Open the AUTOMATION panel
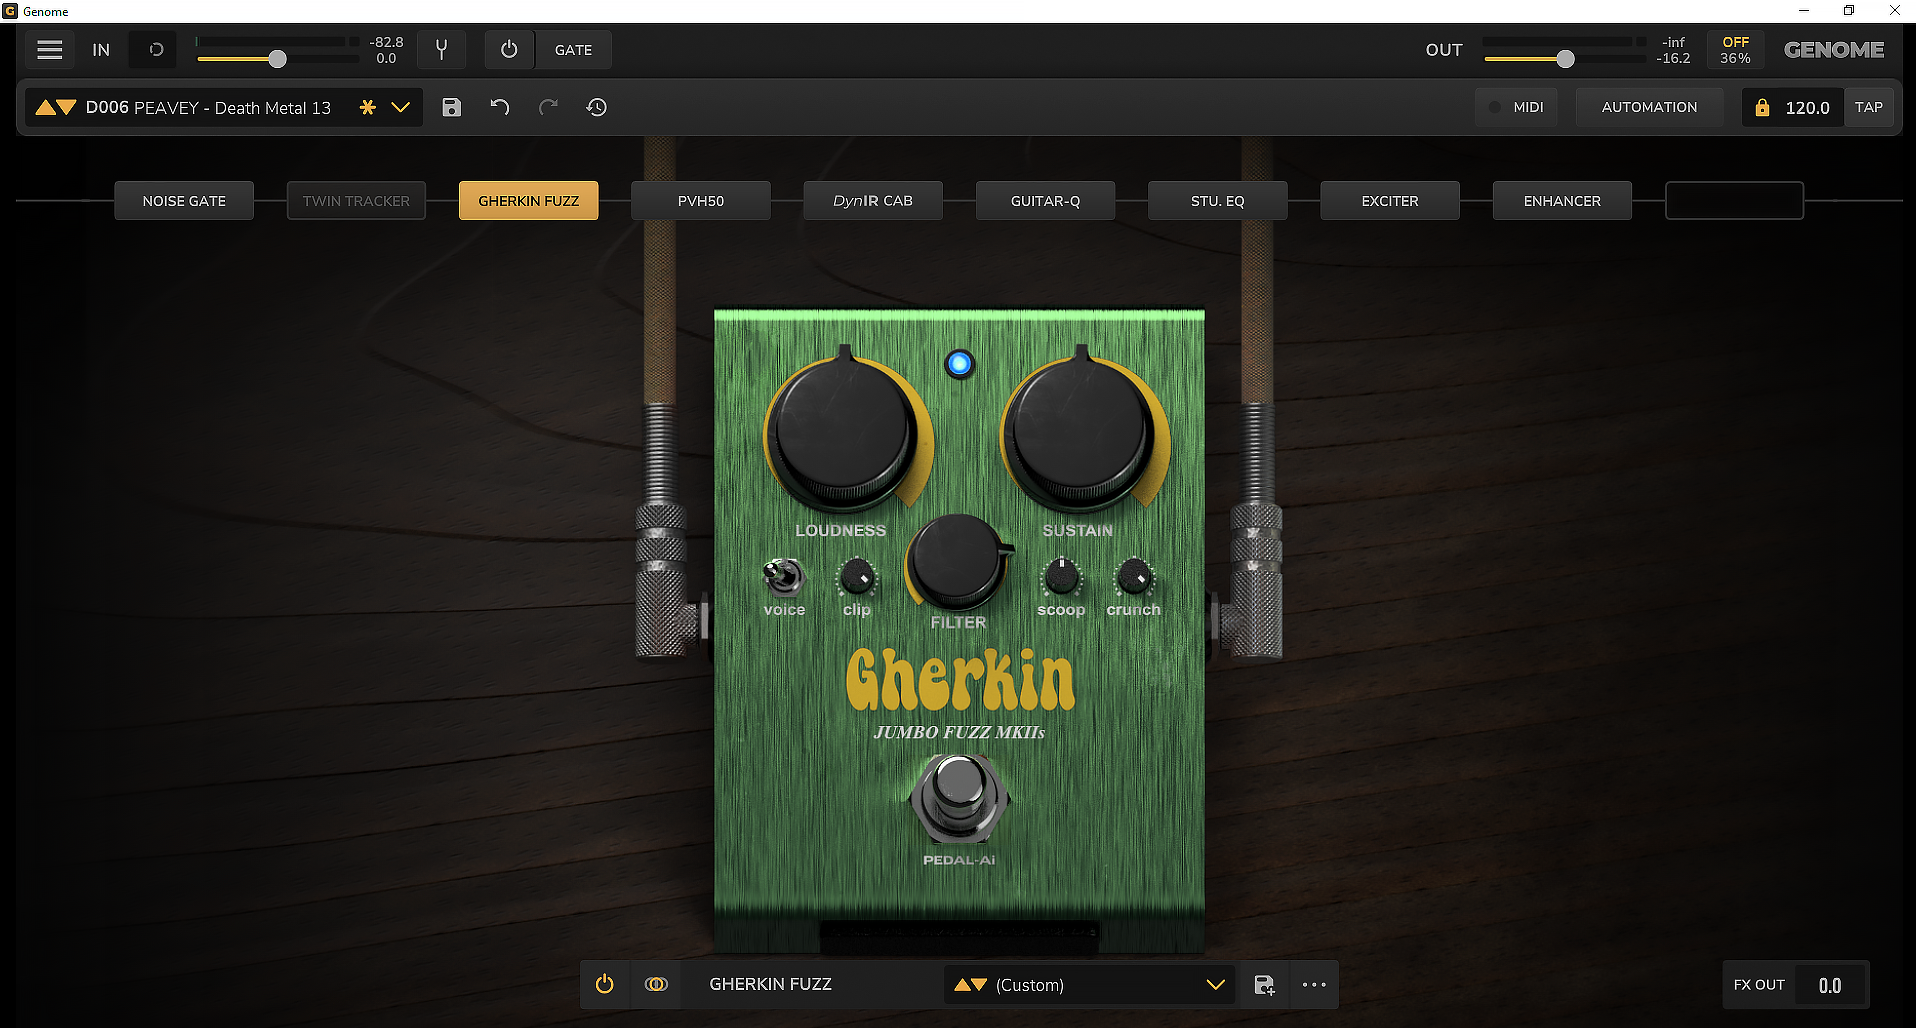 click(x=1649, y=107)
